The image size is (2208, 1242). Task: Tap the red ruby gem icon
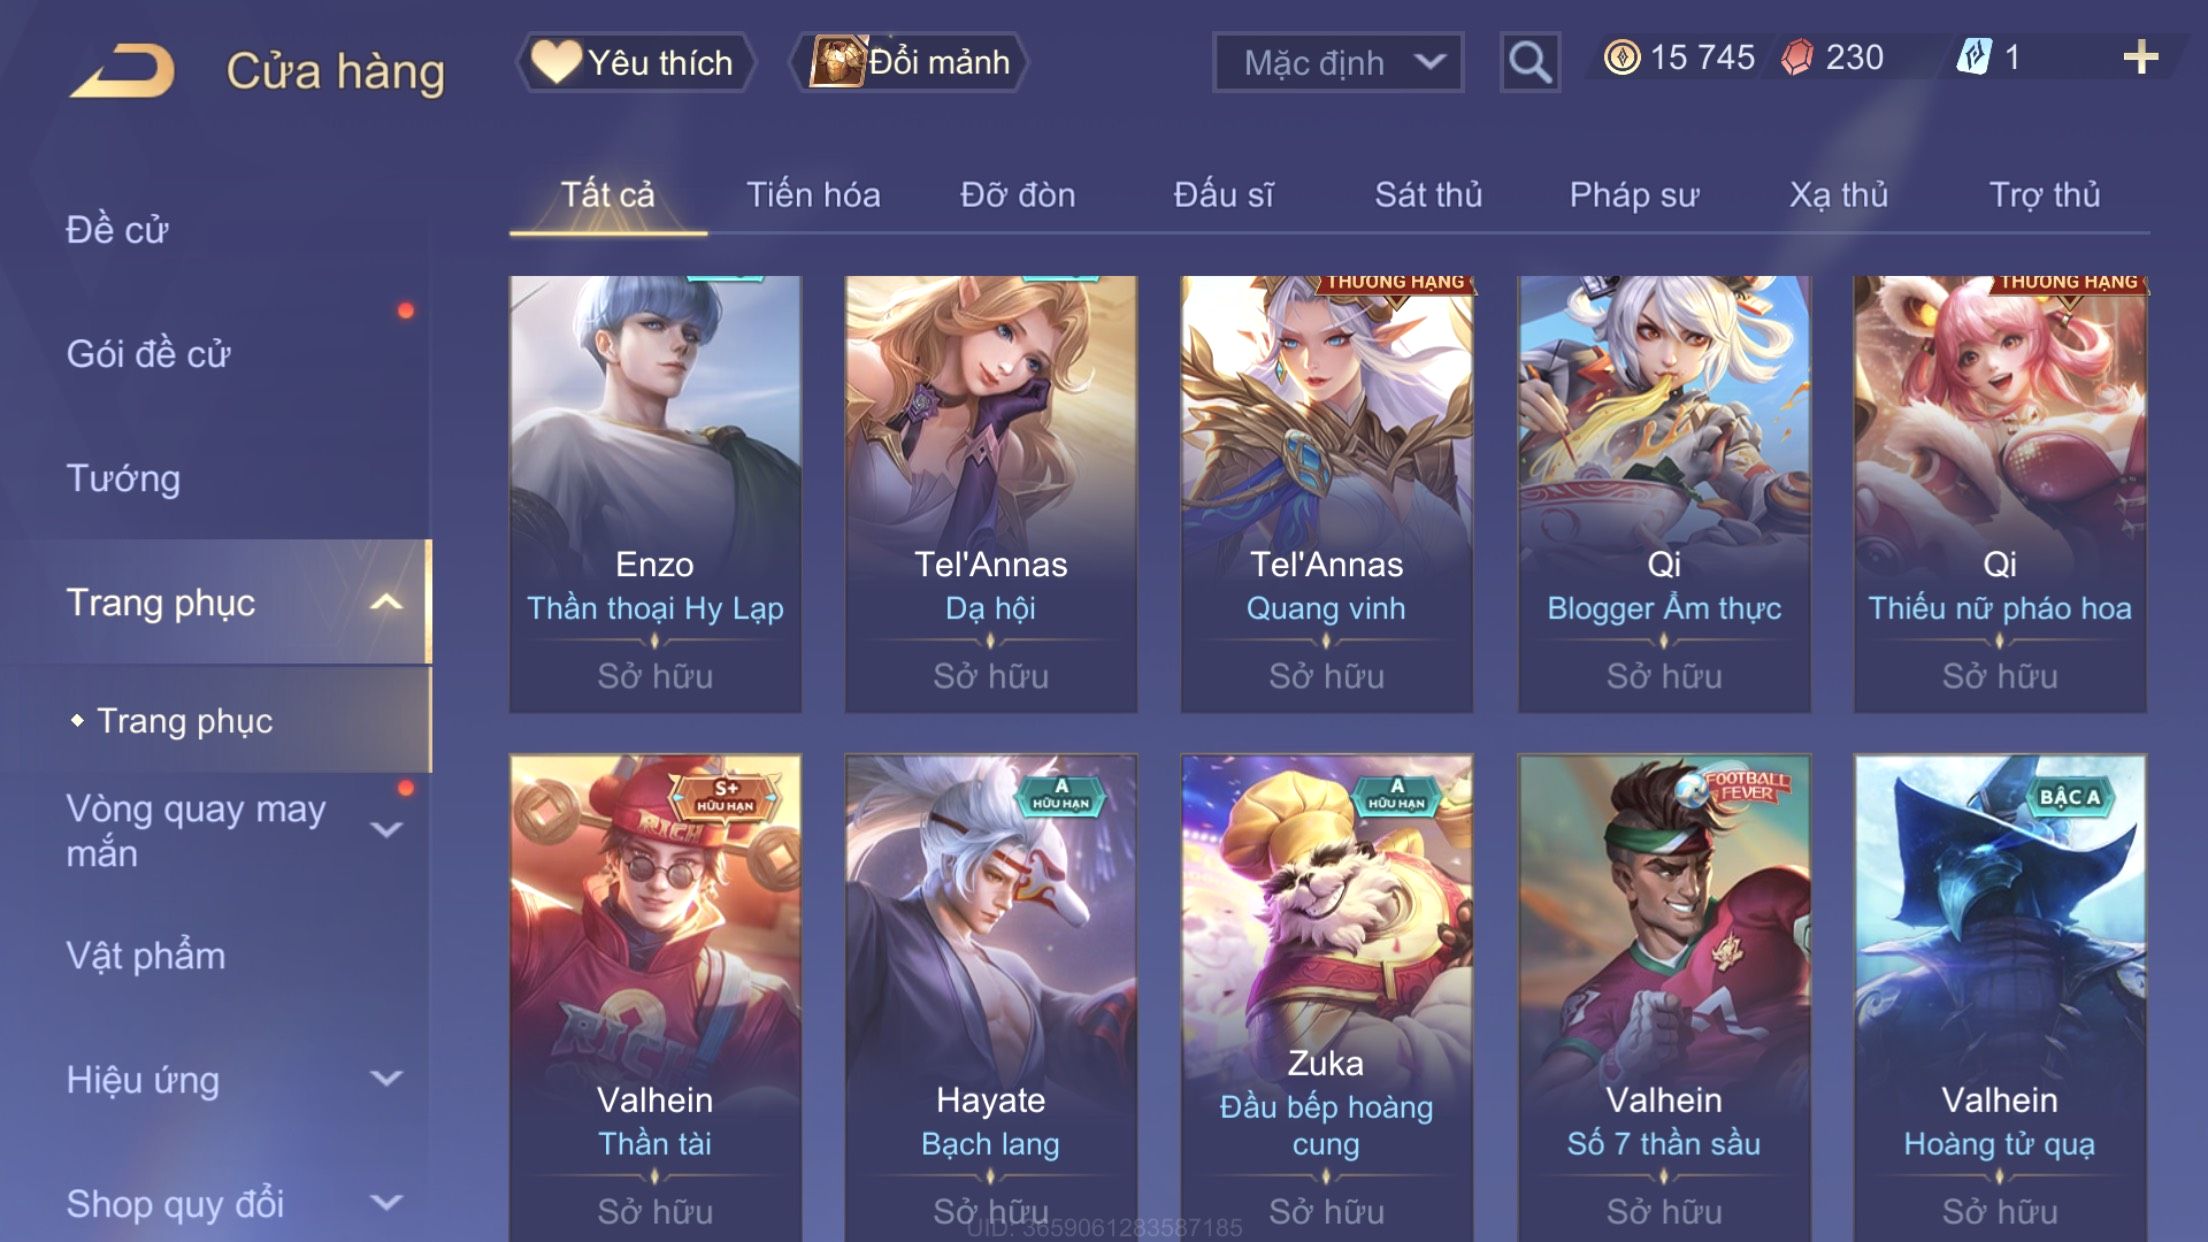pos(1797,57)
